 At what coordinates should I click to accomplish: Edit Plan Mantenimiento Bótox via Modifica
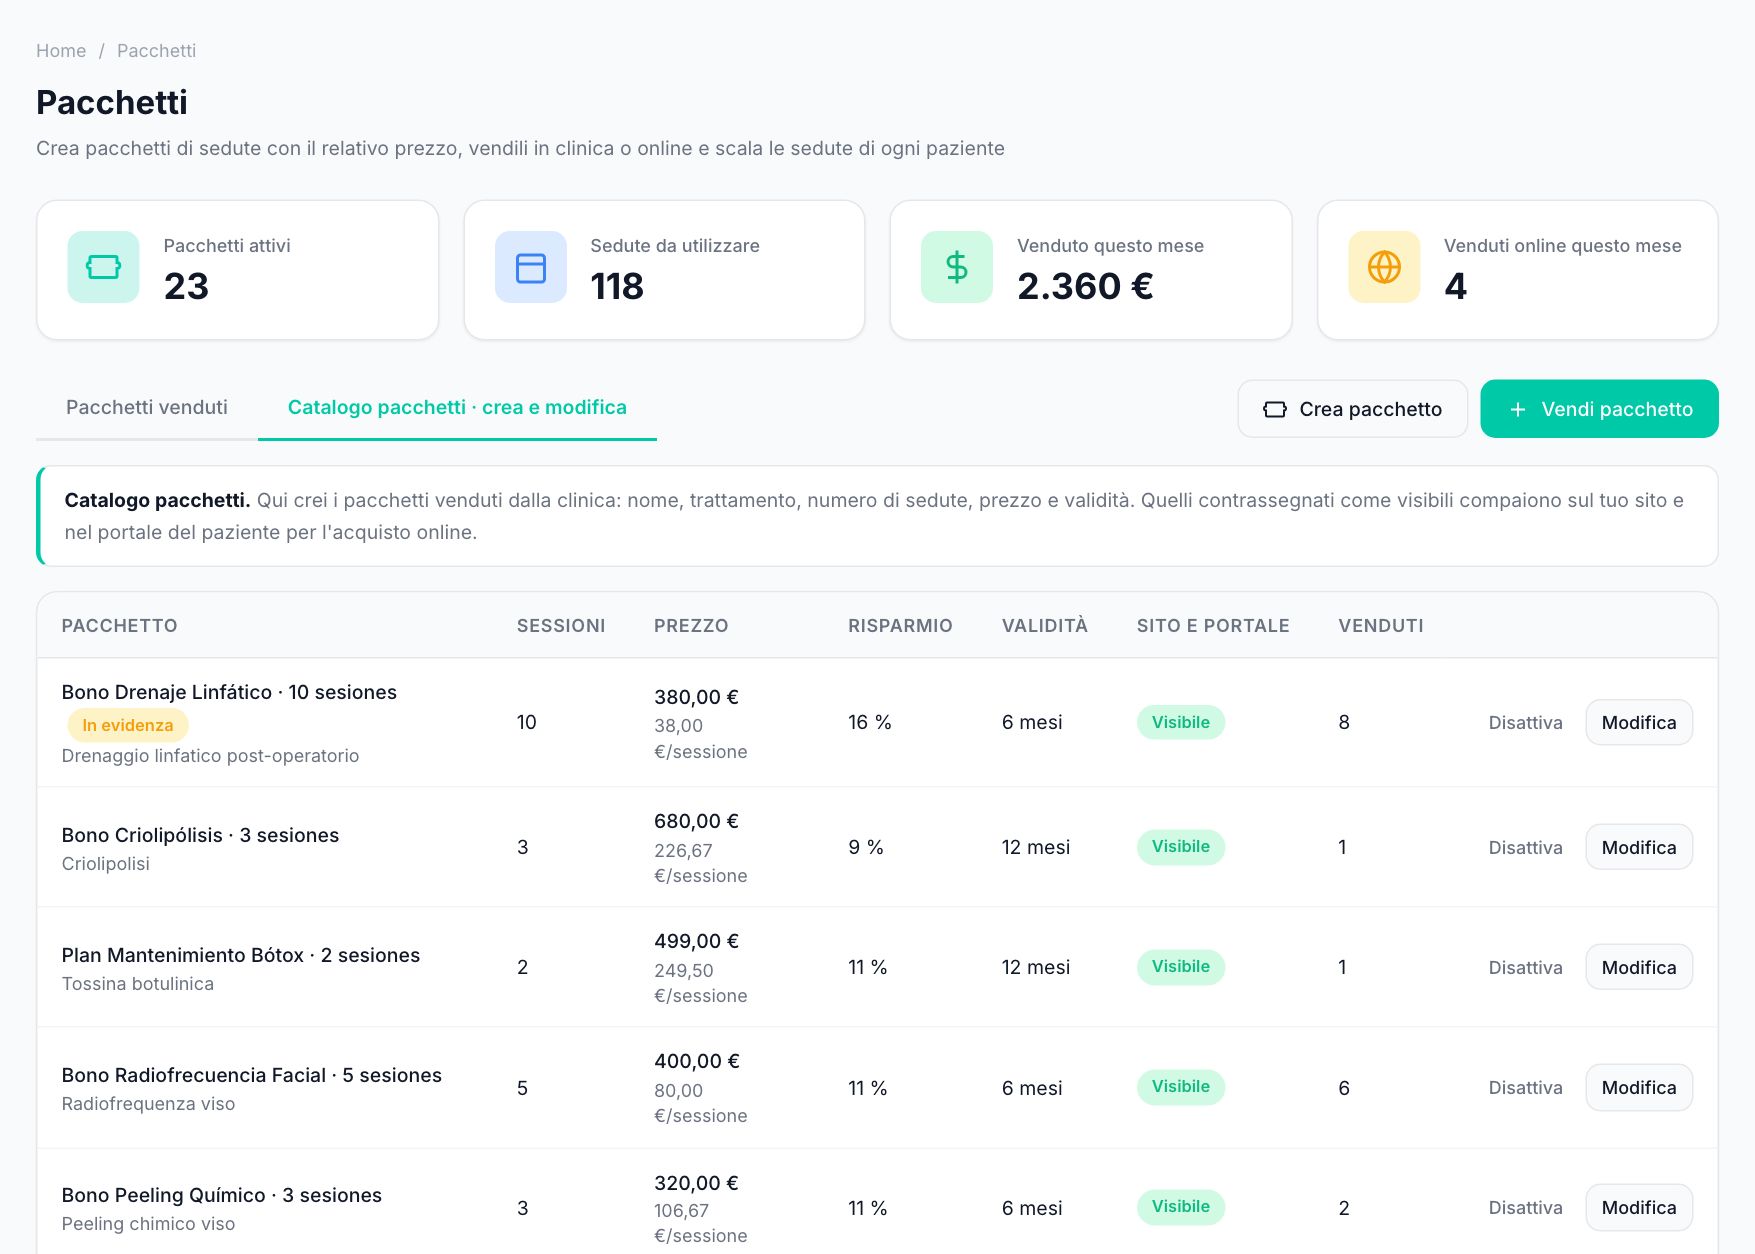click(x=1639, y=967)
